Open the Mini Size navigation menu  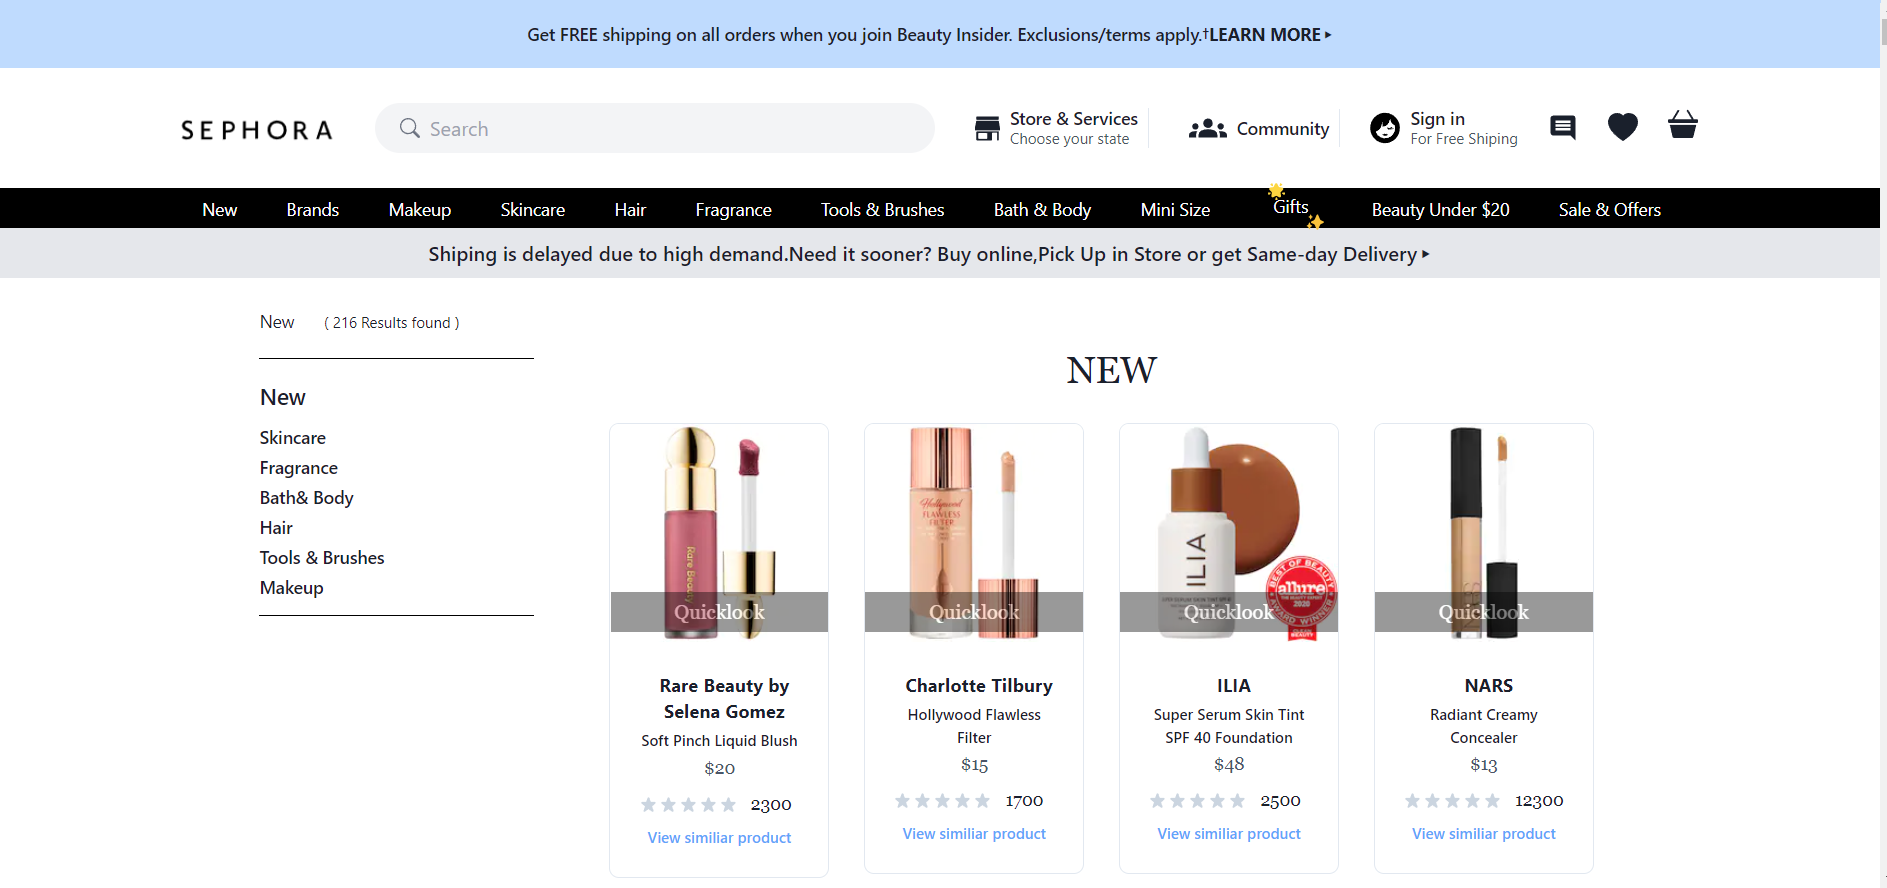click(x=1175, y=209)
